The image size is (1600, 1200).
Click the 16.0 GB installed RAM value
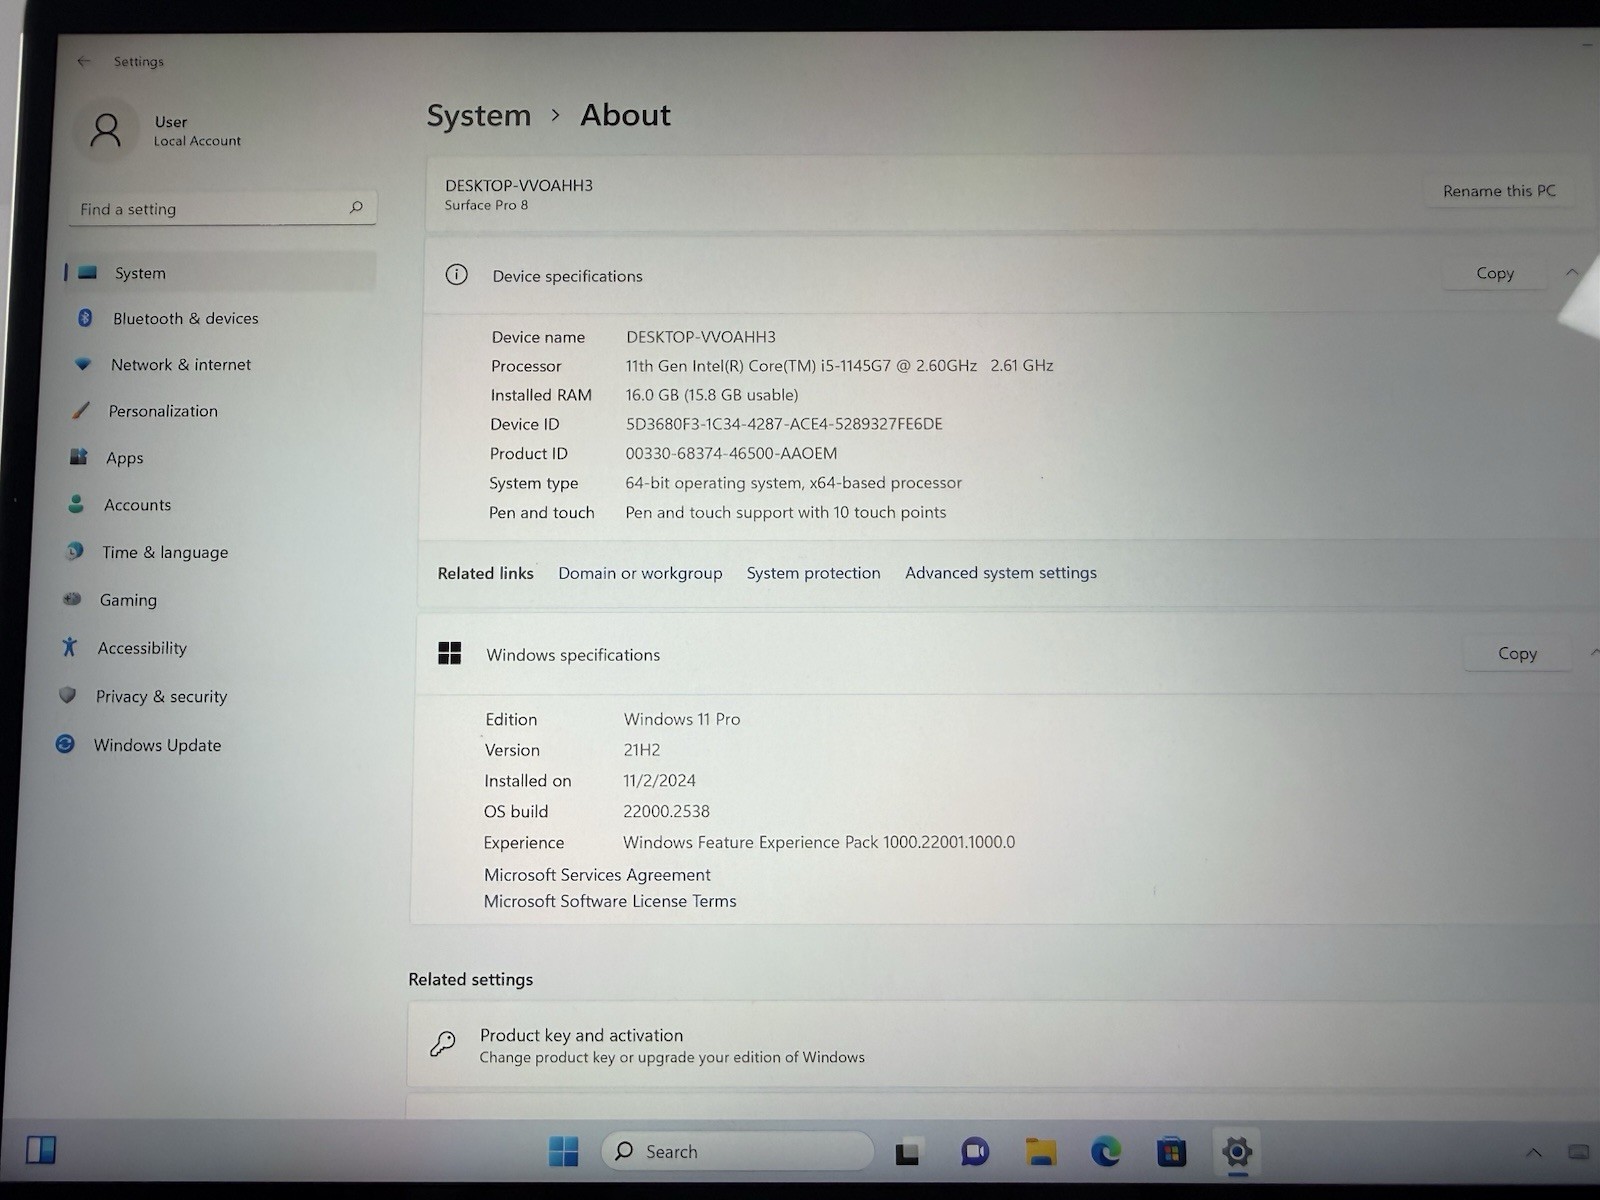point(712,395)
